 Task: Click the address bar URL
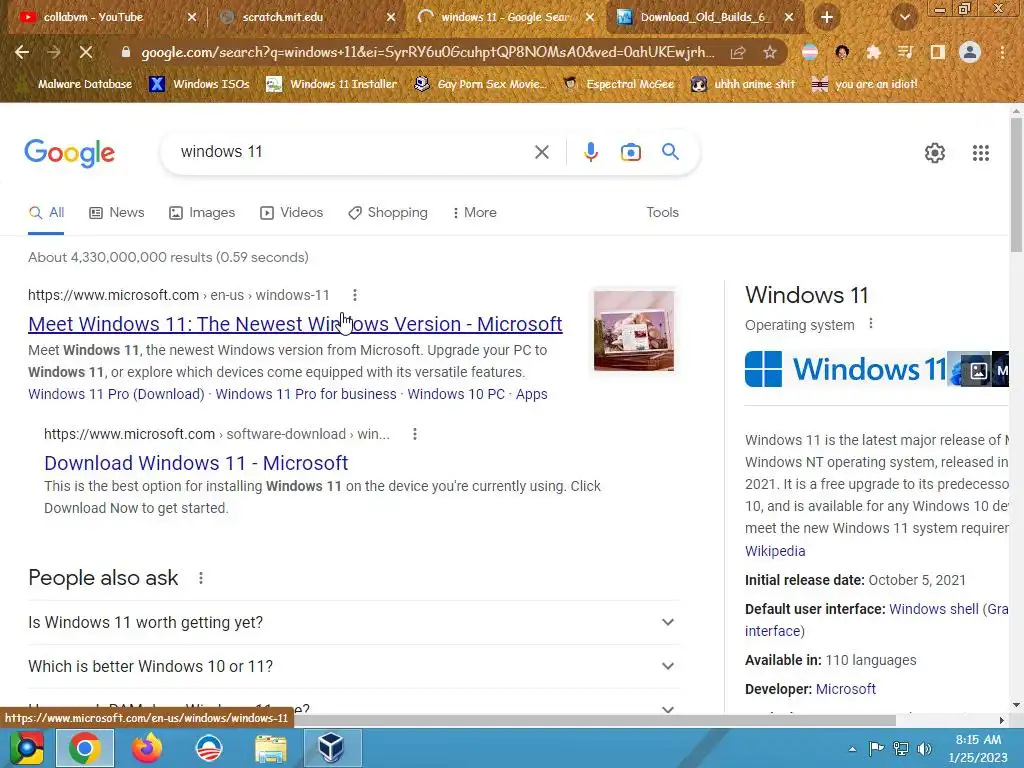[x=428, y=52]
